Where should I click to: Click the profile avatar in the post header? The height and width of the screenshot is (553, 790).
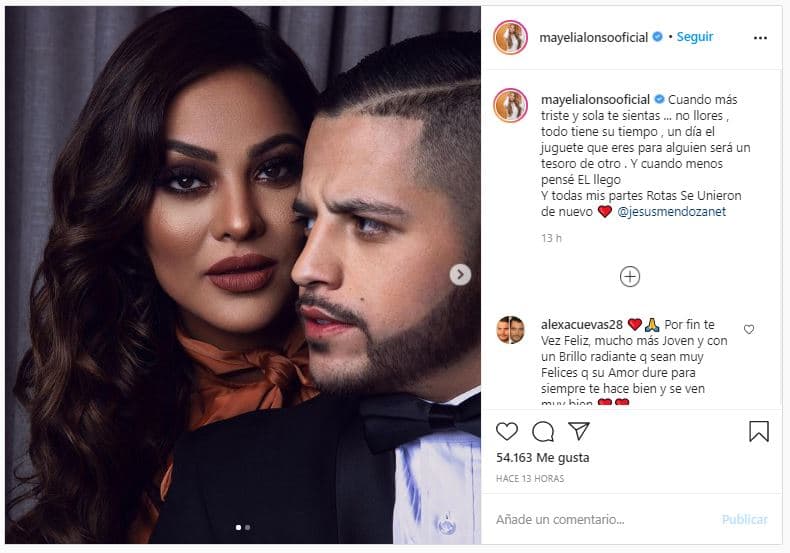pyautogui.click(x=510, y=37)
